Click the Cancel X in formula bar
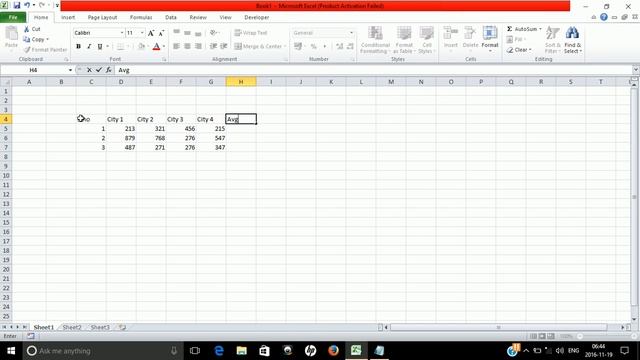Image resolution: width=640 pixels, height=360 pixels. [89, 70]
